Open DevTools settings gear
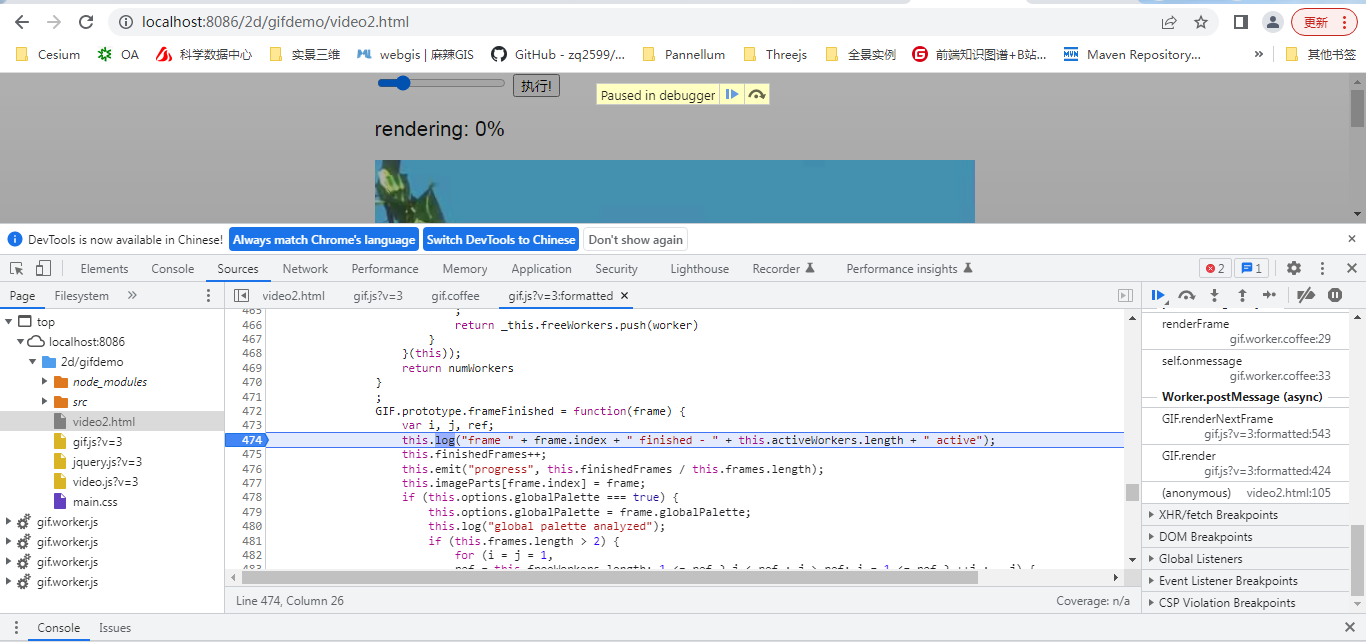 point(1294,268)
